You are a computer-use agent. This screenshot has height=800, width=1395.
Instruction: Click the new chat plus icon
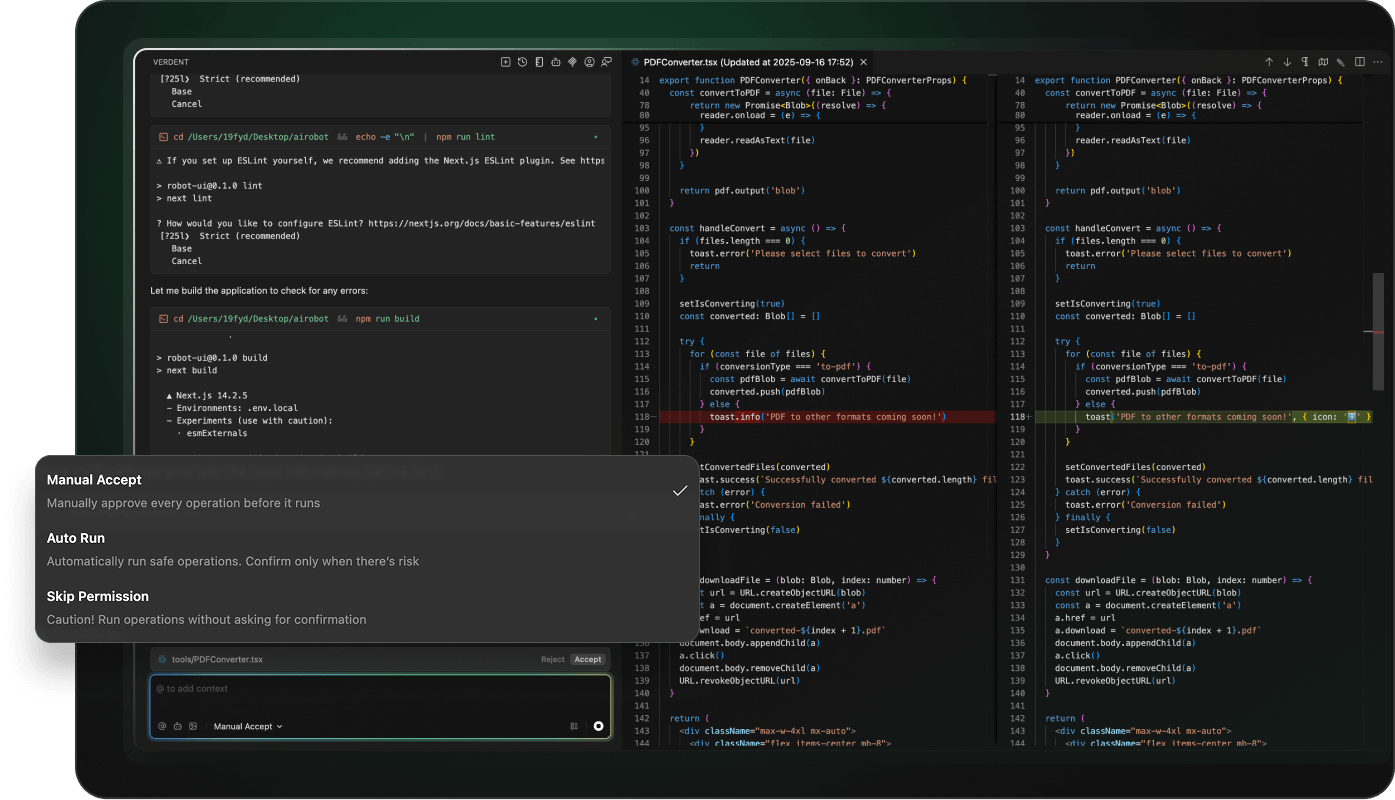pyautogui.click(x=506, y=62)
